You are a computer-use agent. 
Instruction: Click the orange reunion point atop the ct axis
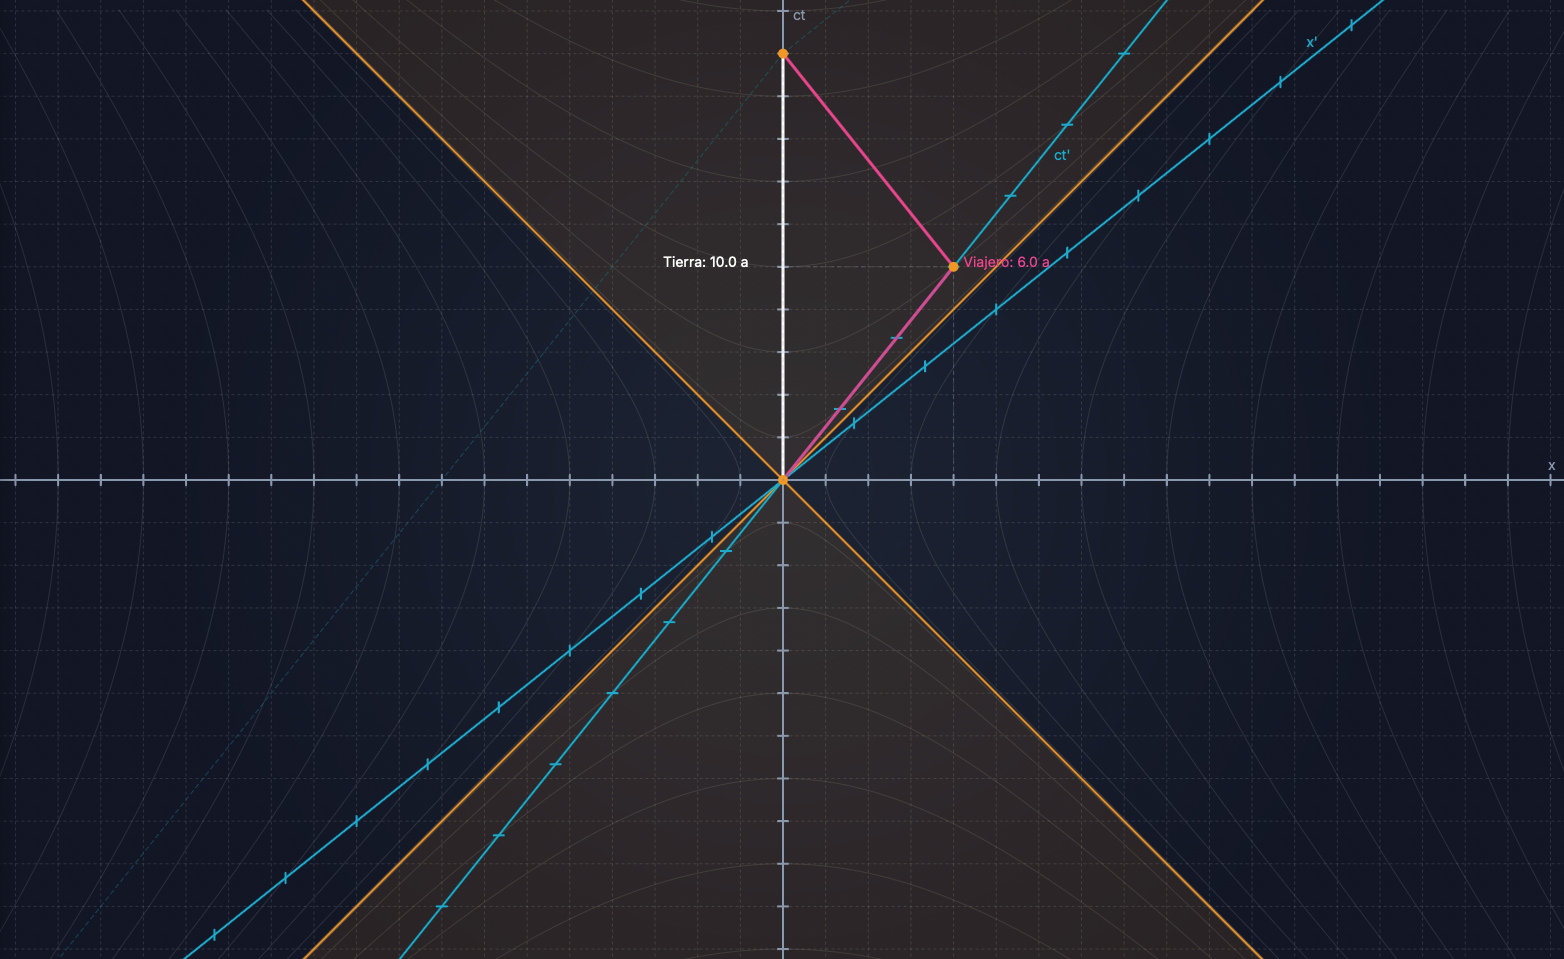[783, 54]
